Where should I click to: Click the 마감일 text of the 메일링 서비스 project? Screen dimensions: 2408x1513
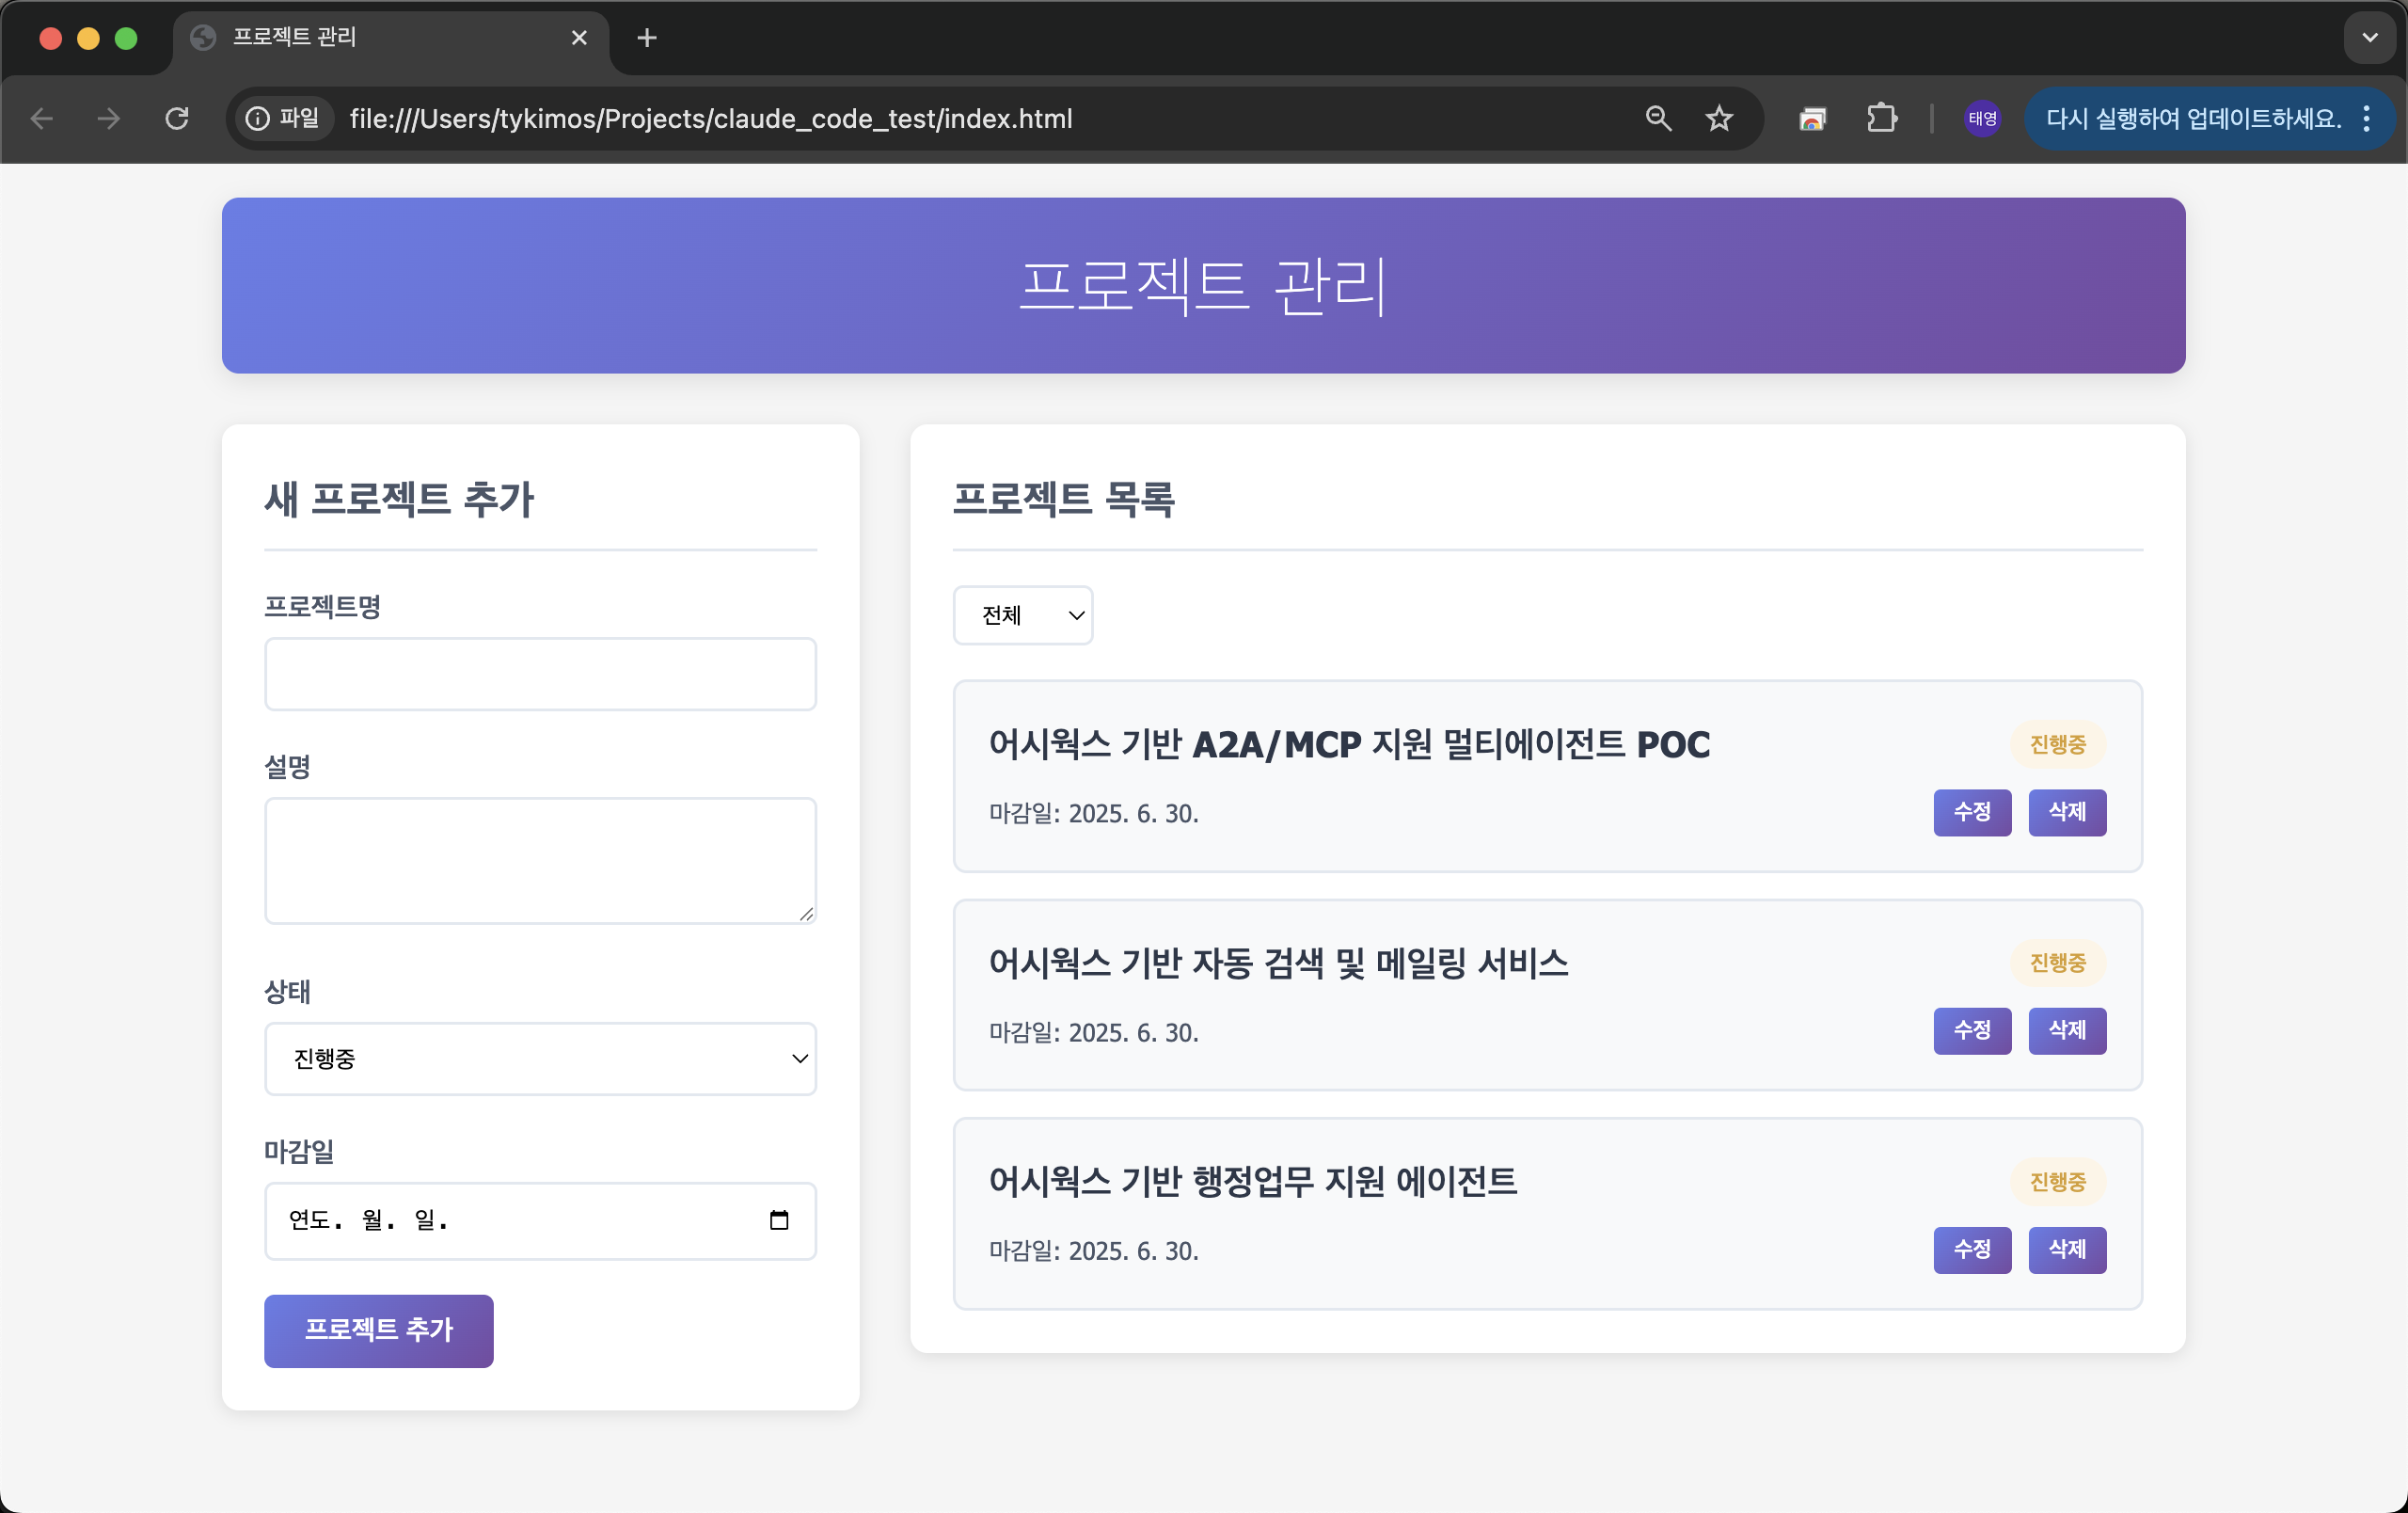(1094, 1032)
